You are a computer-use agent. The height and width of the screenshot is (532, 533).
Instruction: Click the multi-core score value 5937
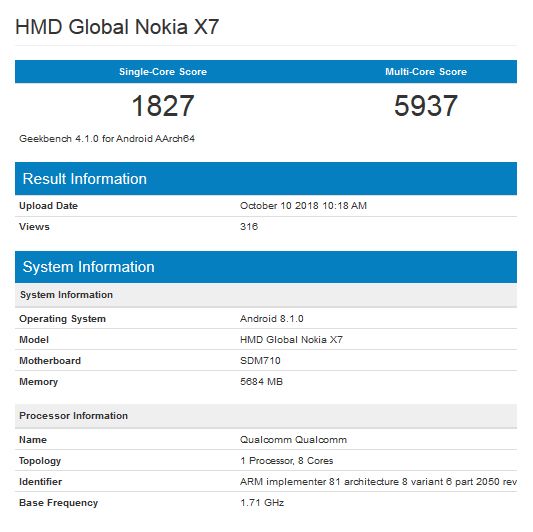(426, 106)
